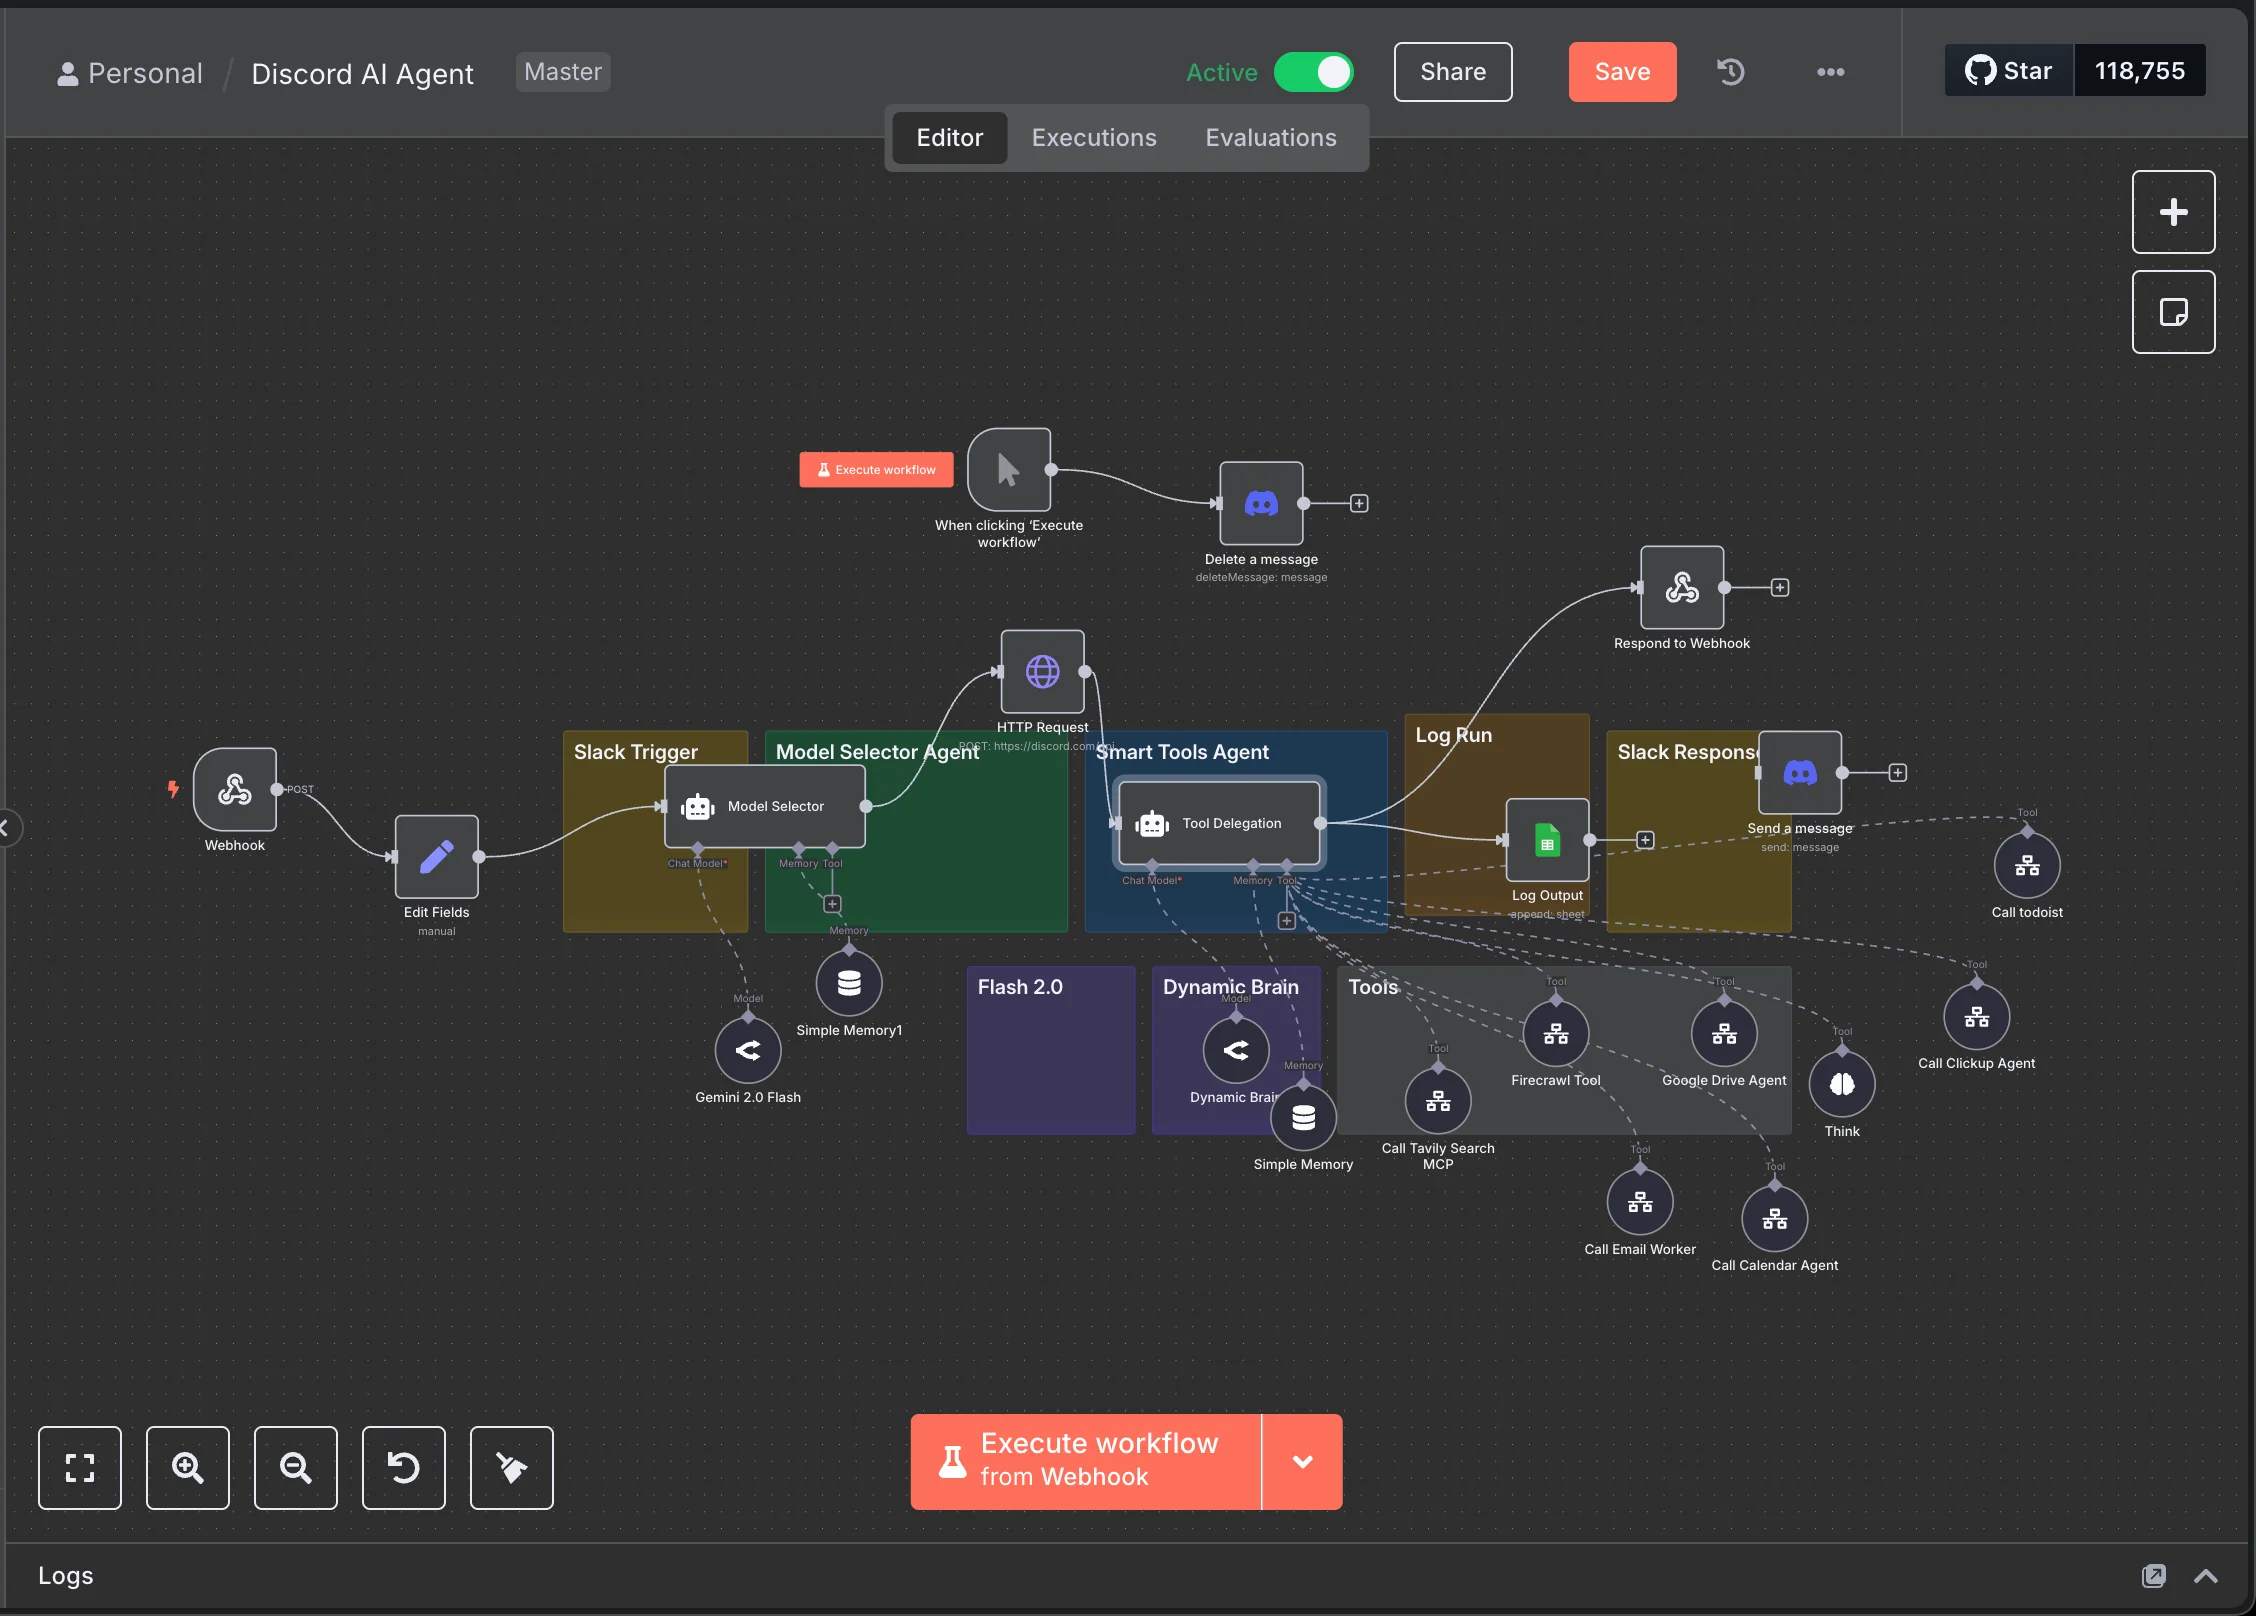Expand the left sidebar arrow

[6, 828]
